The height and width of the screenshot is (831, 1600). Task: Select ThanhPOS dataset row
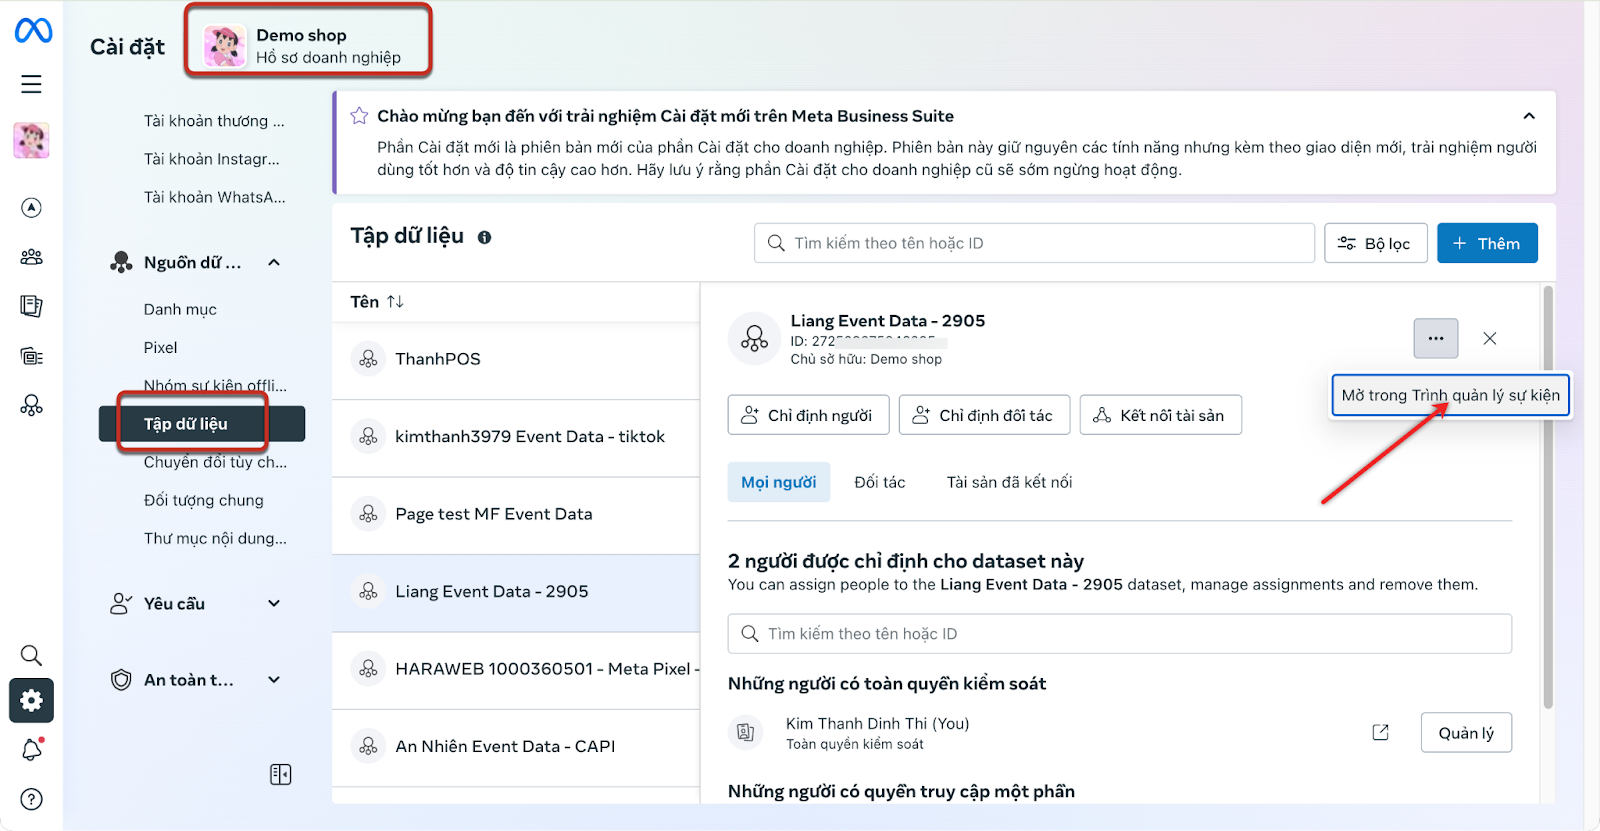coord(516,359)
